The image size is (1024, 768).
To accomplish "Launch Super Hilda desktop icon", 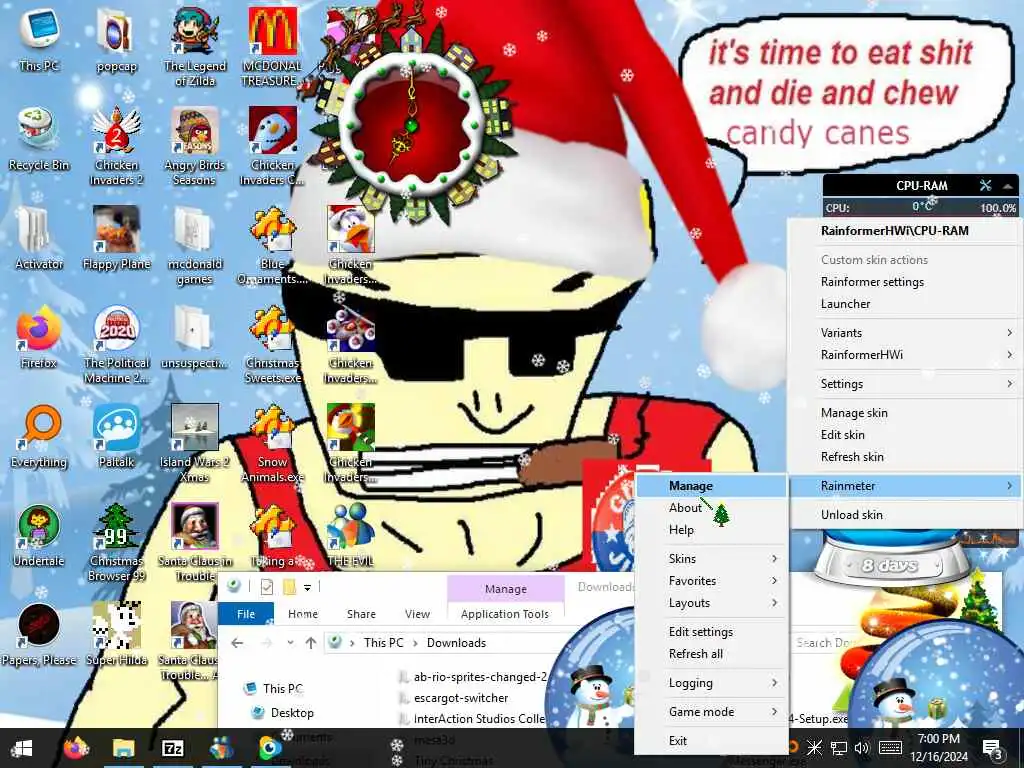I will (x=116, y=633).
